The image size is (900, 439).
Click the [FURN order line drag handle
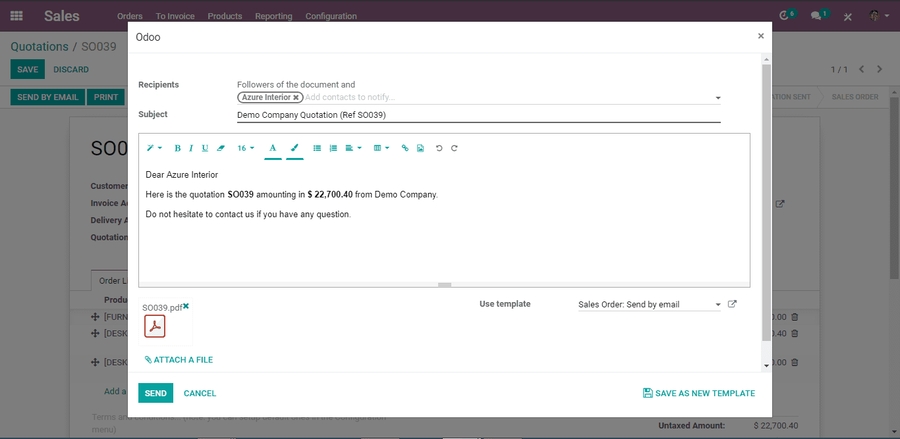point(95,317)
